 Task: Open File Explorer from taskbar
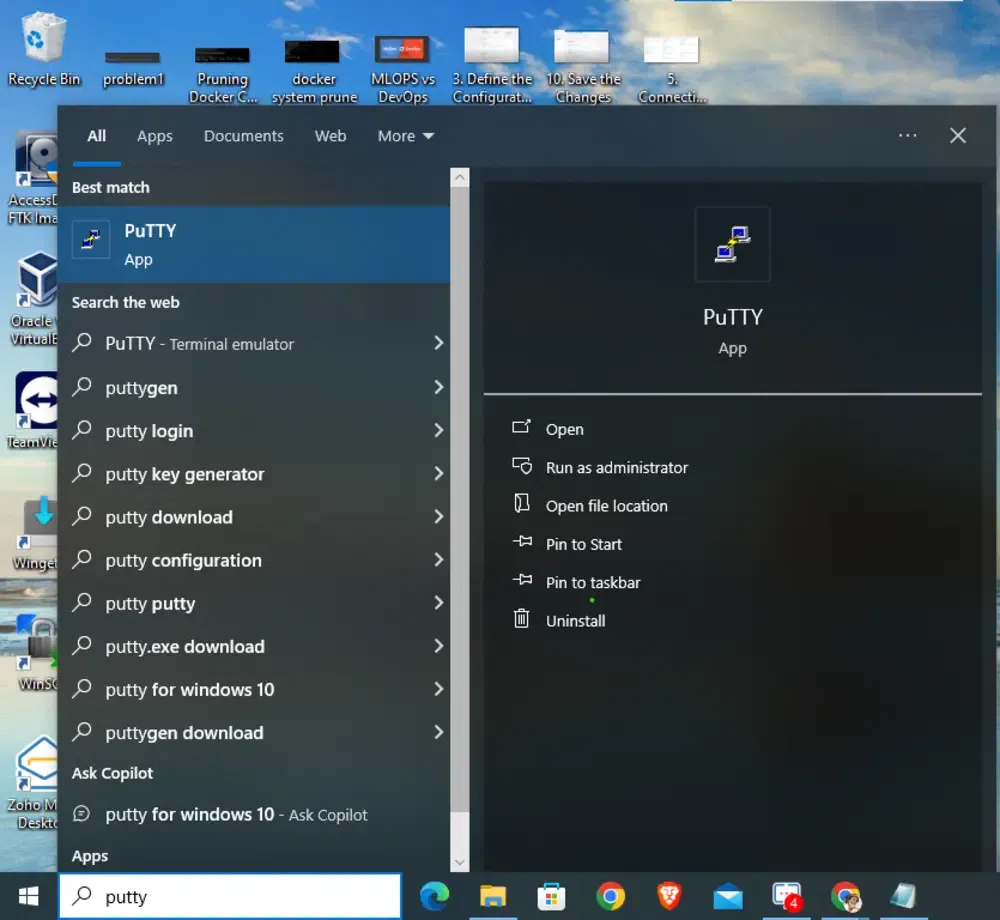(493, 896)
